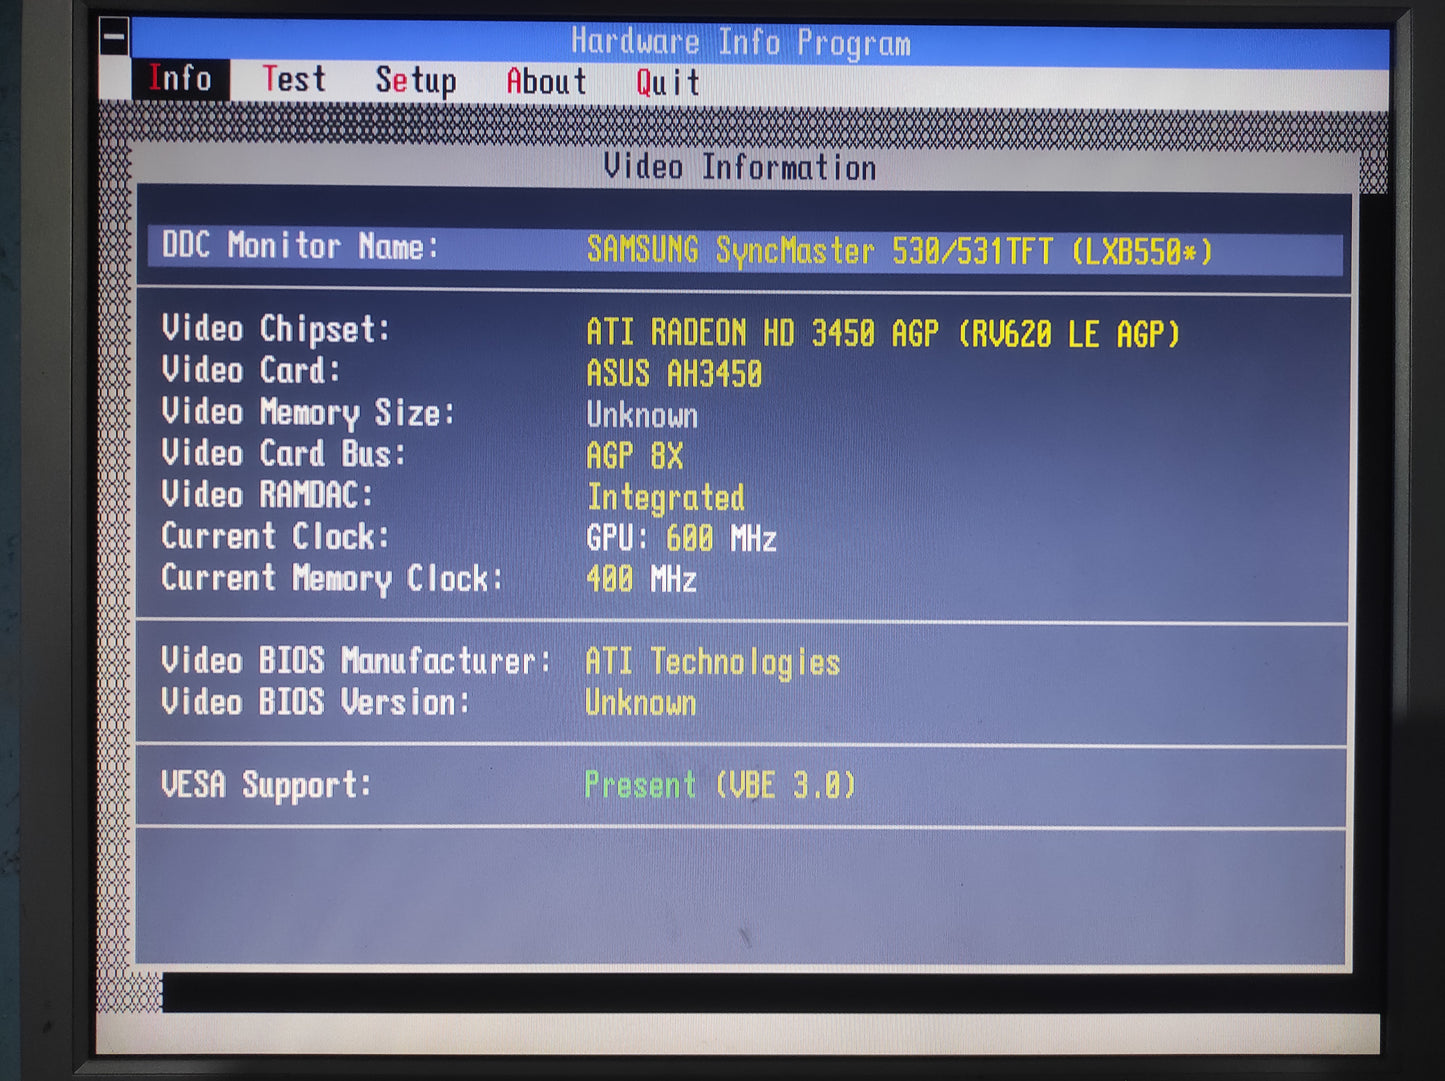Click the Hardware Info Program title bar
This screenshot has height=1081, width=1445.
pyautogui.click(x=740, y=43)
